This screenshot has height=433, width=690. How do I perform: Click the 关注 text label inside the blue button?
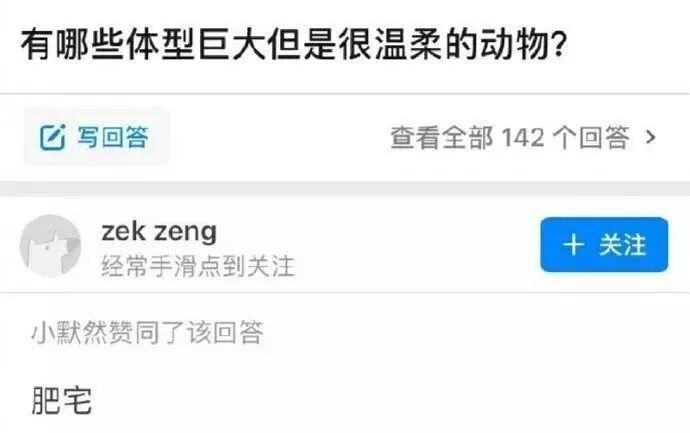coord(623,245)
